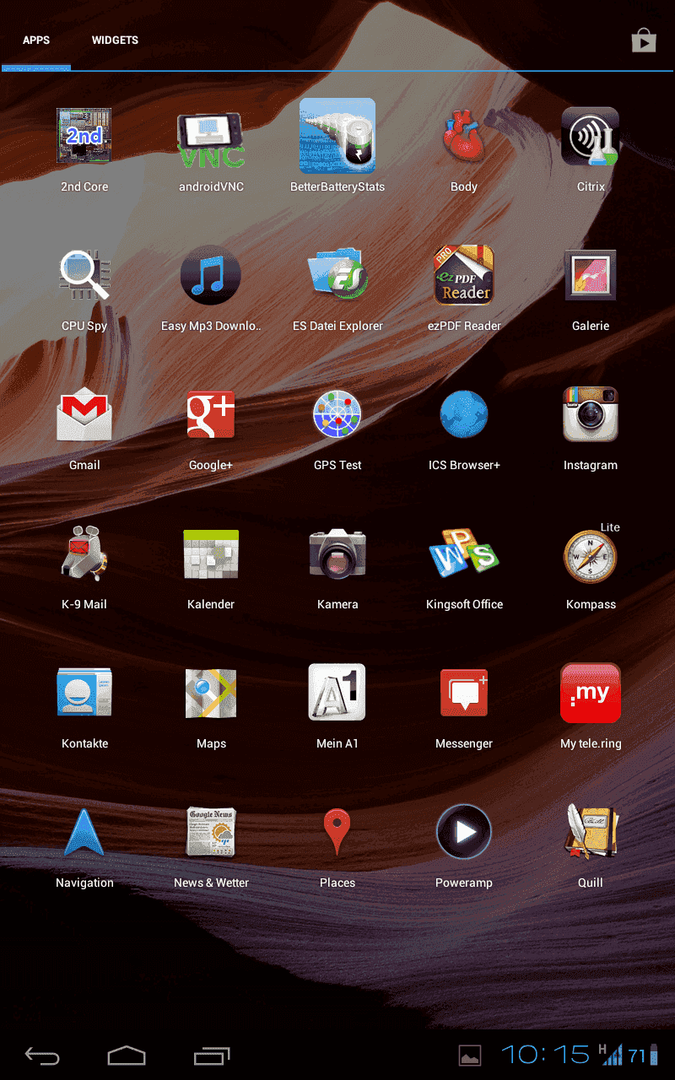This screenshot has height=1080, width=675.
Task: Open K-9 Mail
Action: [x=84, y=554]
